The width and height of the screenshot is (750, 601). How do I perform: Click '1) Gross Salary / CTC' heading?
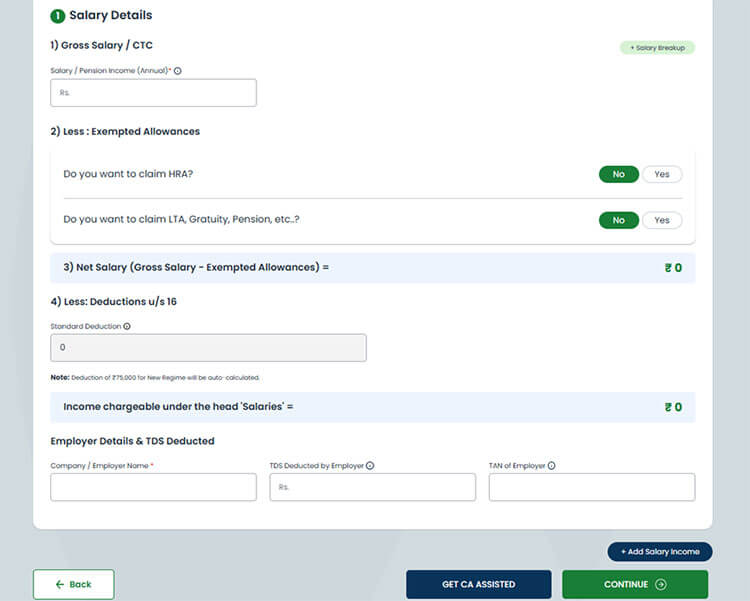click(101, 45)
